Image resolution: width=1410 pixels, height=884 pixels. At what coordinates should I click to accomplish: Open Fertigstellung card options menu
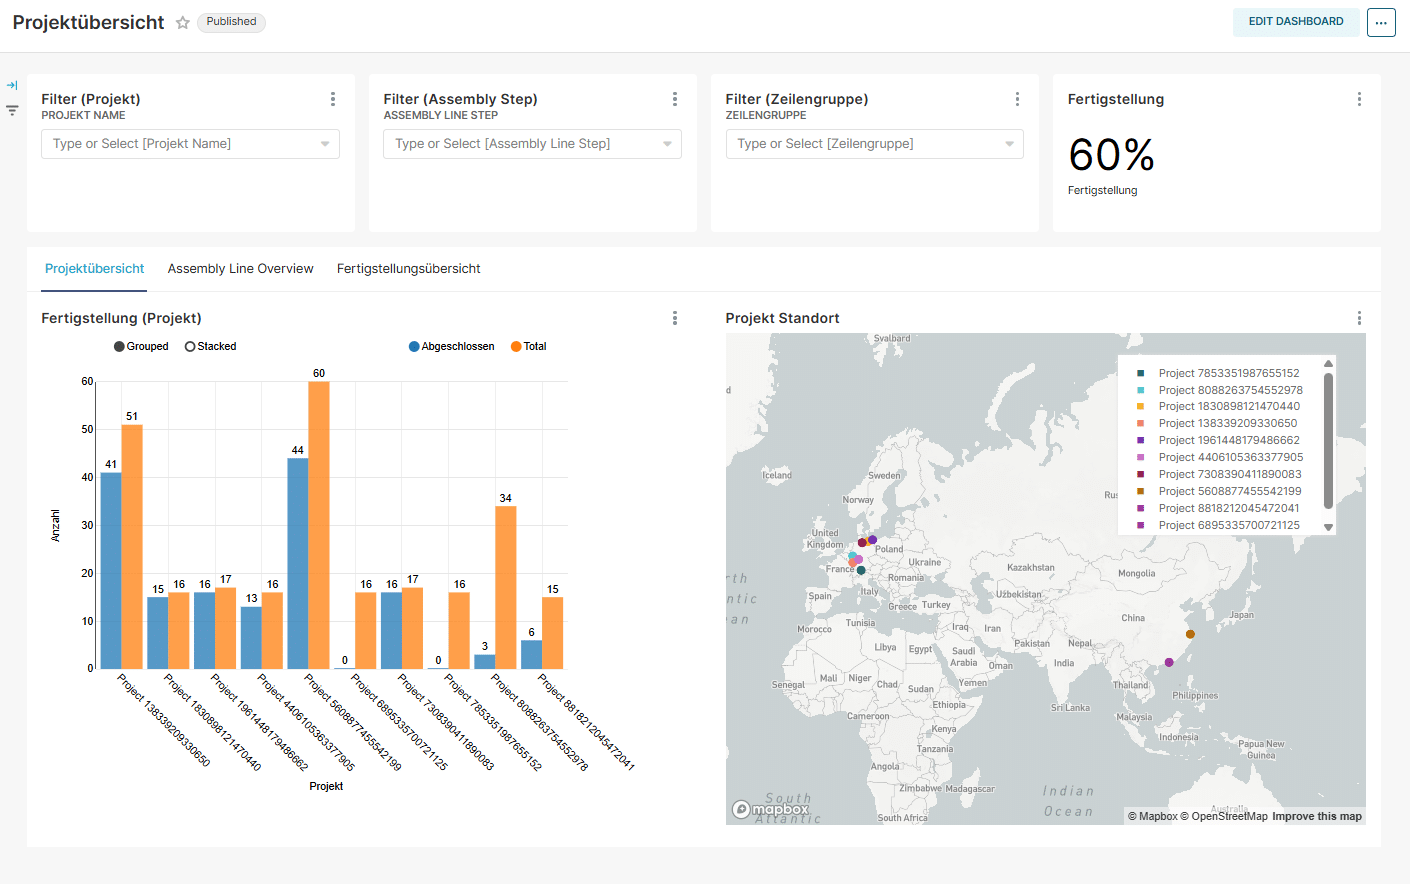tap(1359, 99)
